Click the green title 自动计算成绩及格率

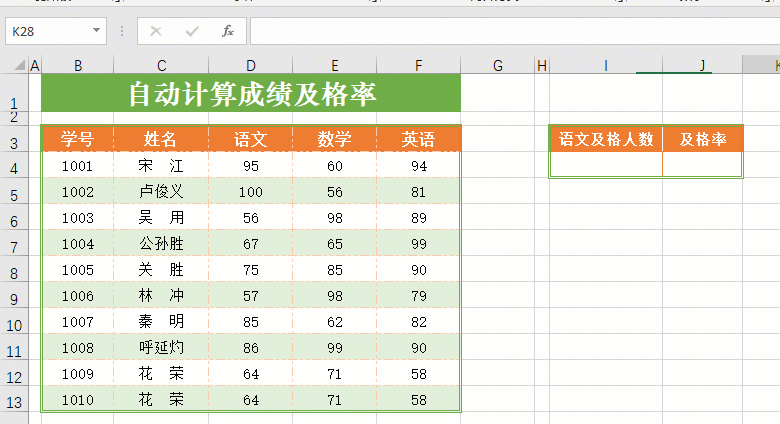pos(251,94)
